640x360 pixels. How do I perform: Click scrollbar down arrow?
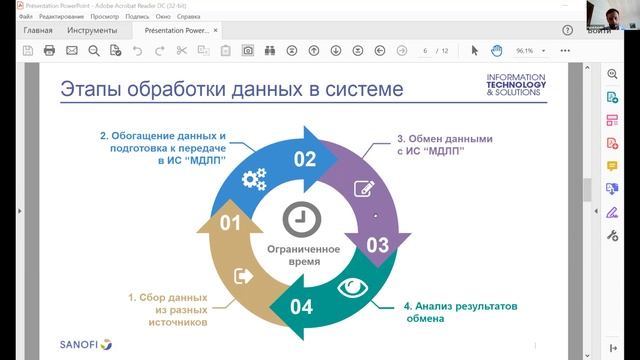[587, 356]
